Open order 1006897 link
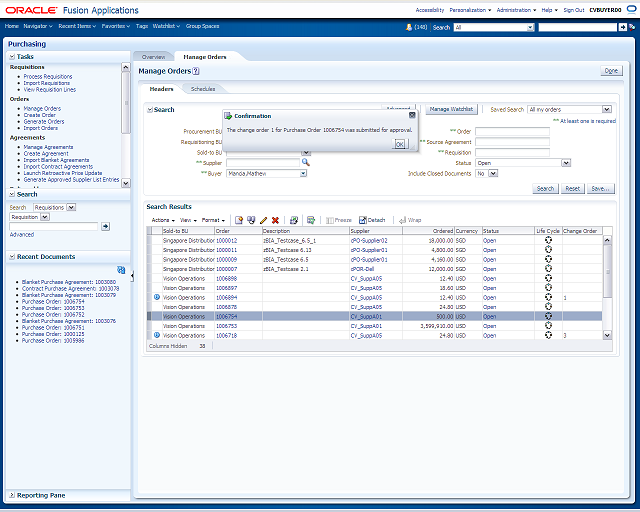 227,288
